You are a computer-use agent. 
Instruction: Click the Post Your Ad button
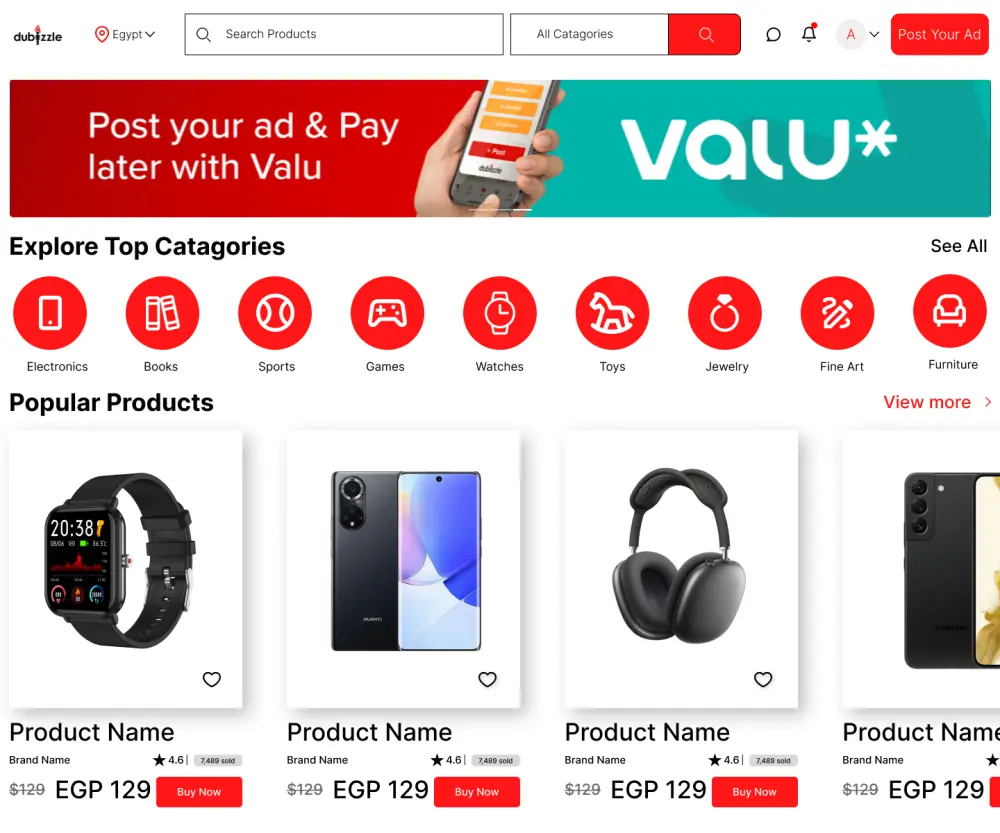point(939,34)
